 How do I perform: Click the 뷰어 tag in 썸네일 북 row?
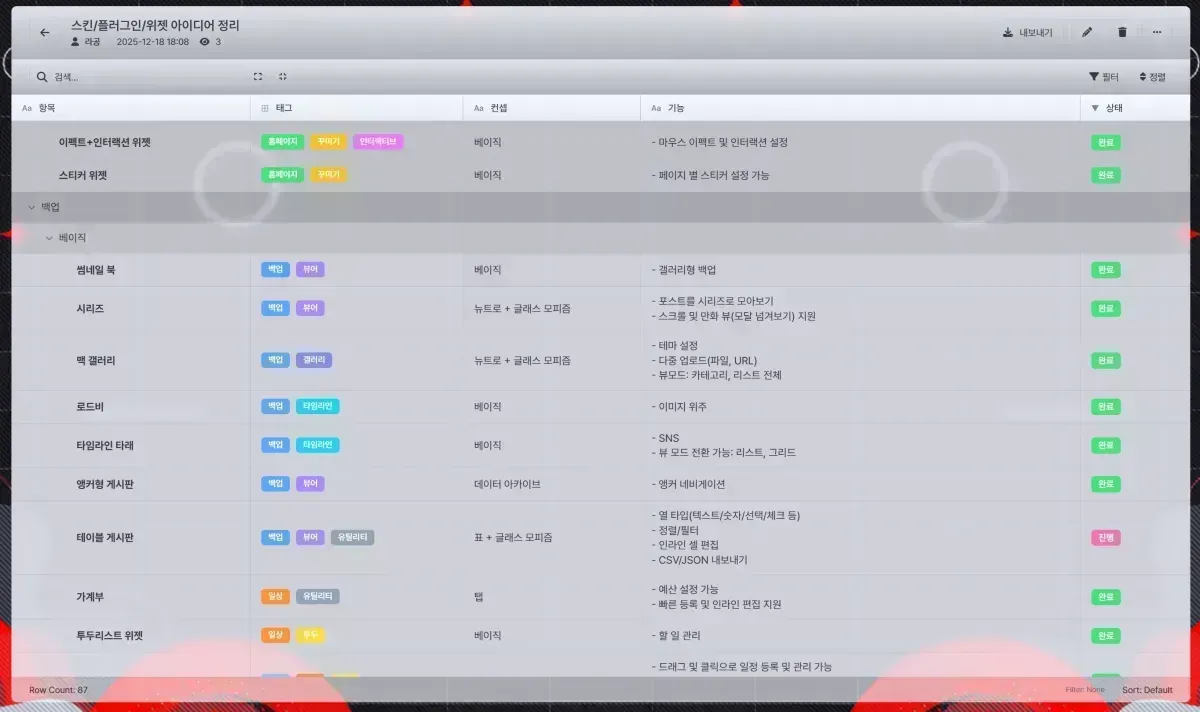310,270
